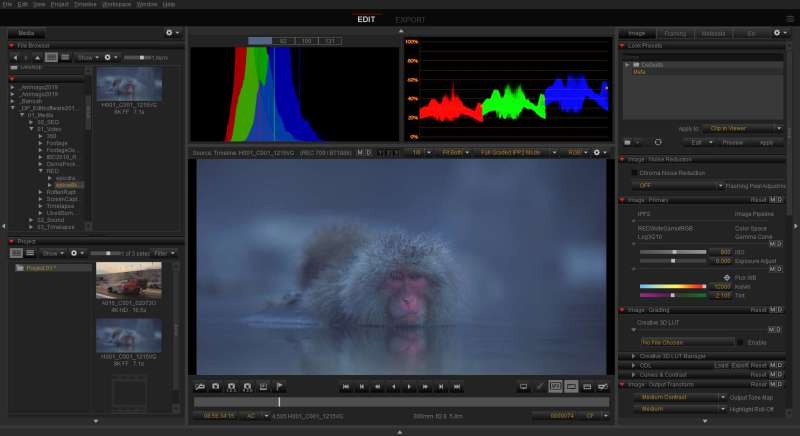Image resolution: width=800 pixels, height=436 pixels.
Task: Click playhead on viewer scrub bar
Action: pyautogui.click(x=279, y=402)
